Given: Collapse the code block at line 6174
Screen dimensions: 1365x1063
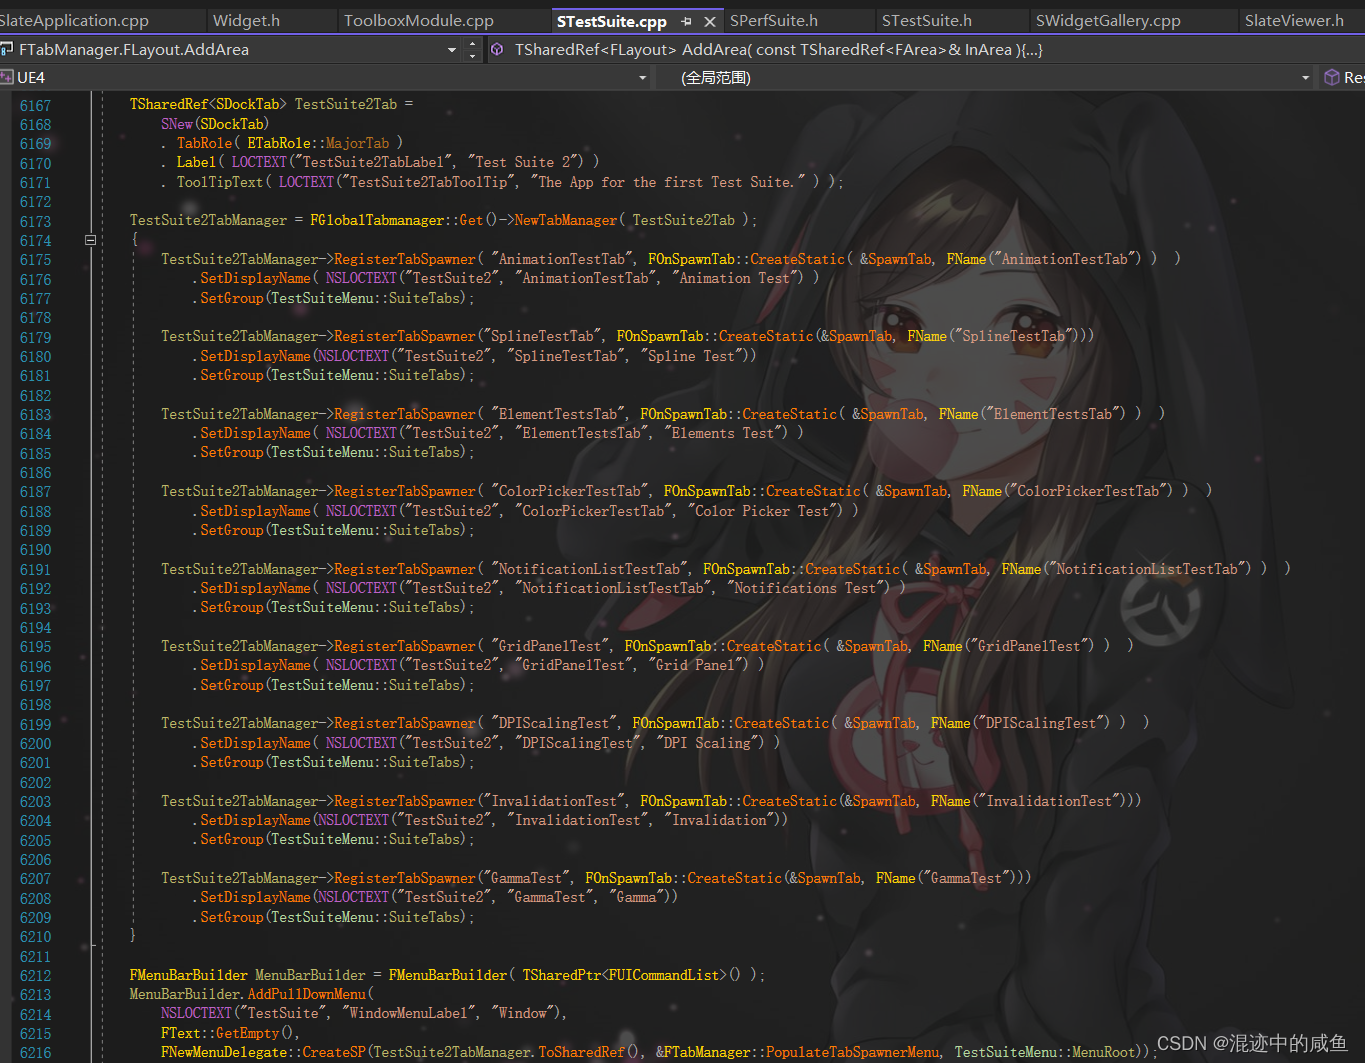Looking at the screenshot, I should point(90,240).
